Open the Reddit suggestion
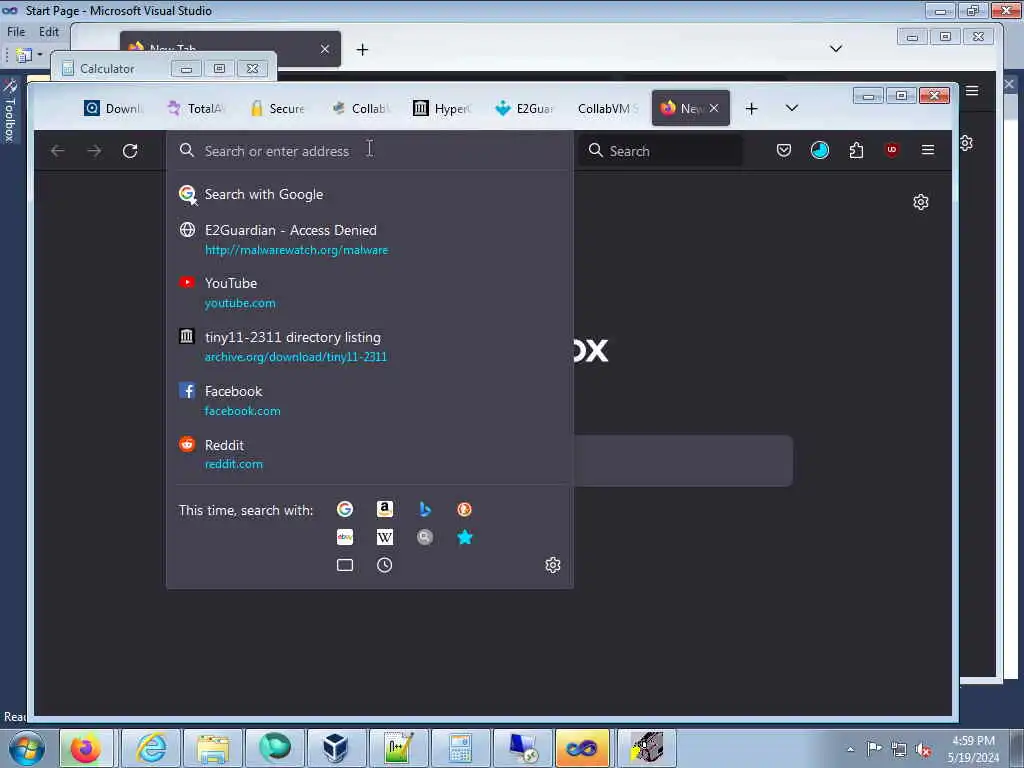Image resolution: width=1024 pixels, height=768 pixels. (x=370, y=454)
